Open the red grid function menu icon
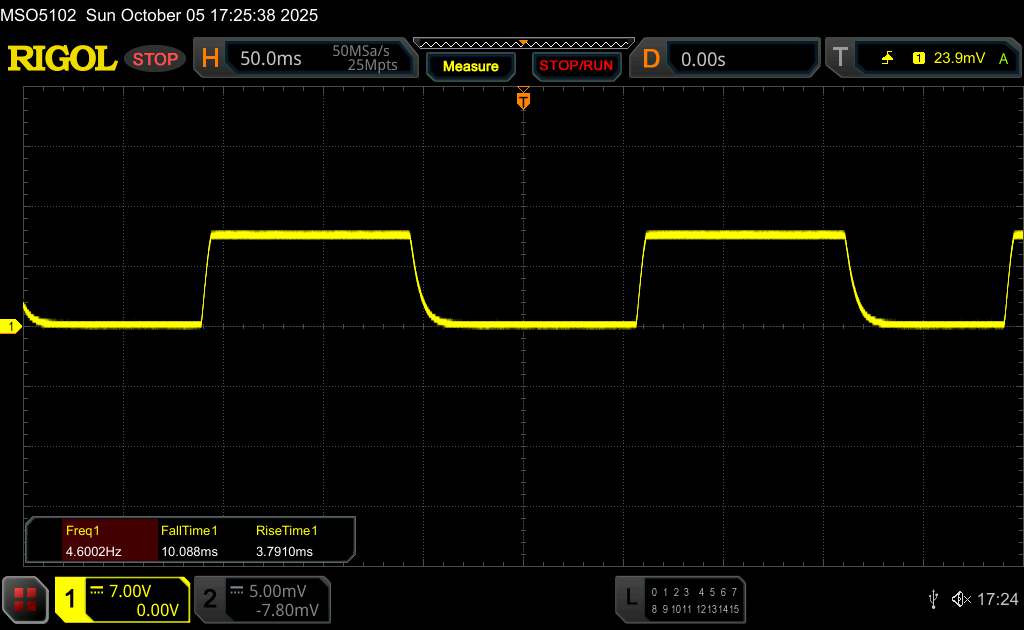 26,599
